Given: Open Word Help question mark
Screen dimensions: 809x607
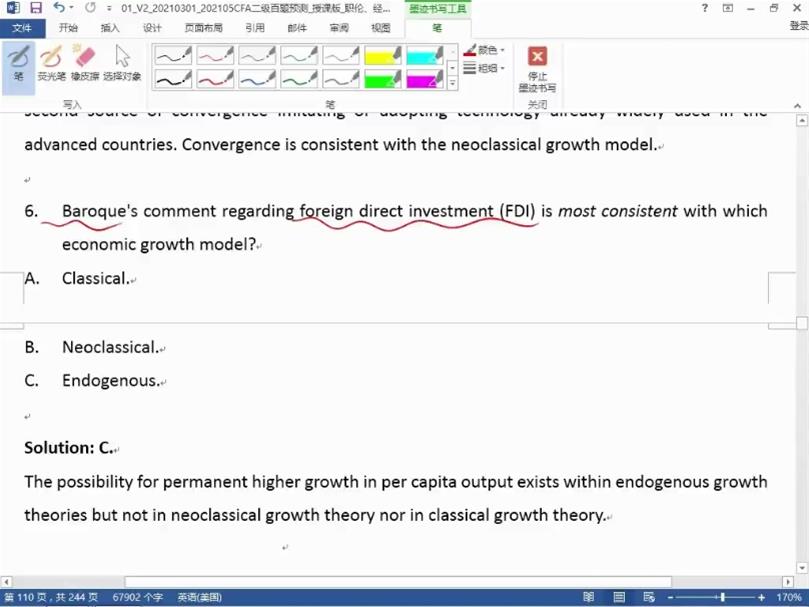Looking at the screenshot, I should click(x=705, y=8).
